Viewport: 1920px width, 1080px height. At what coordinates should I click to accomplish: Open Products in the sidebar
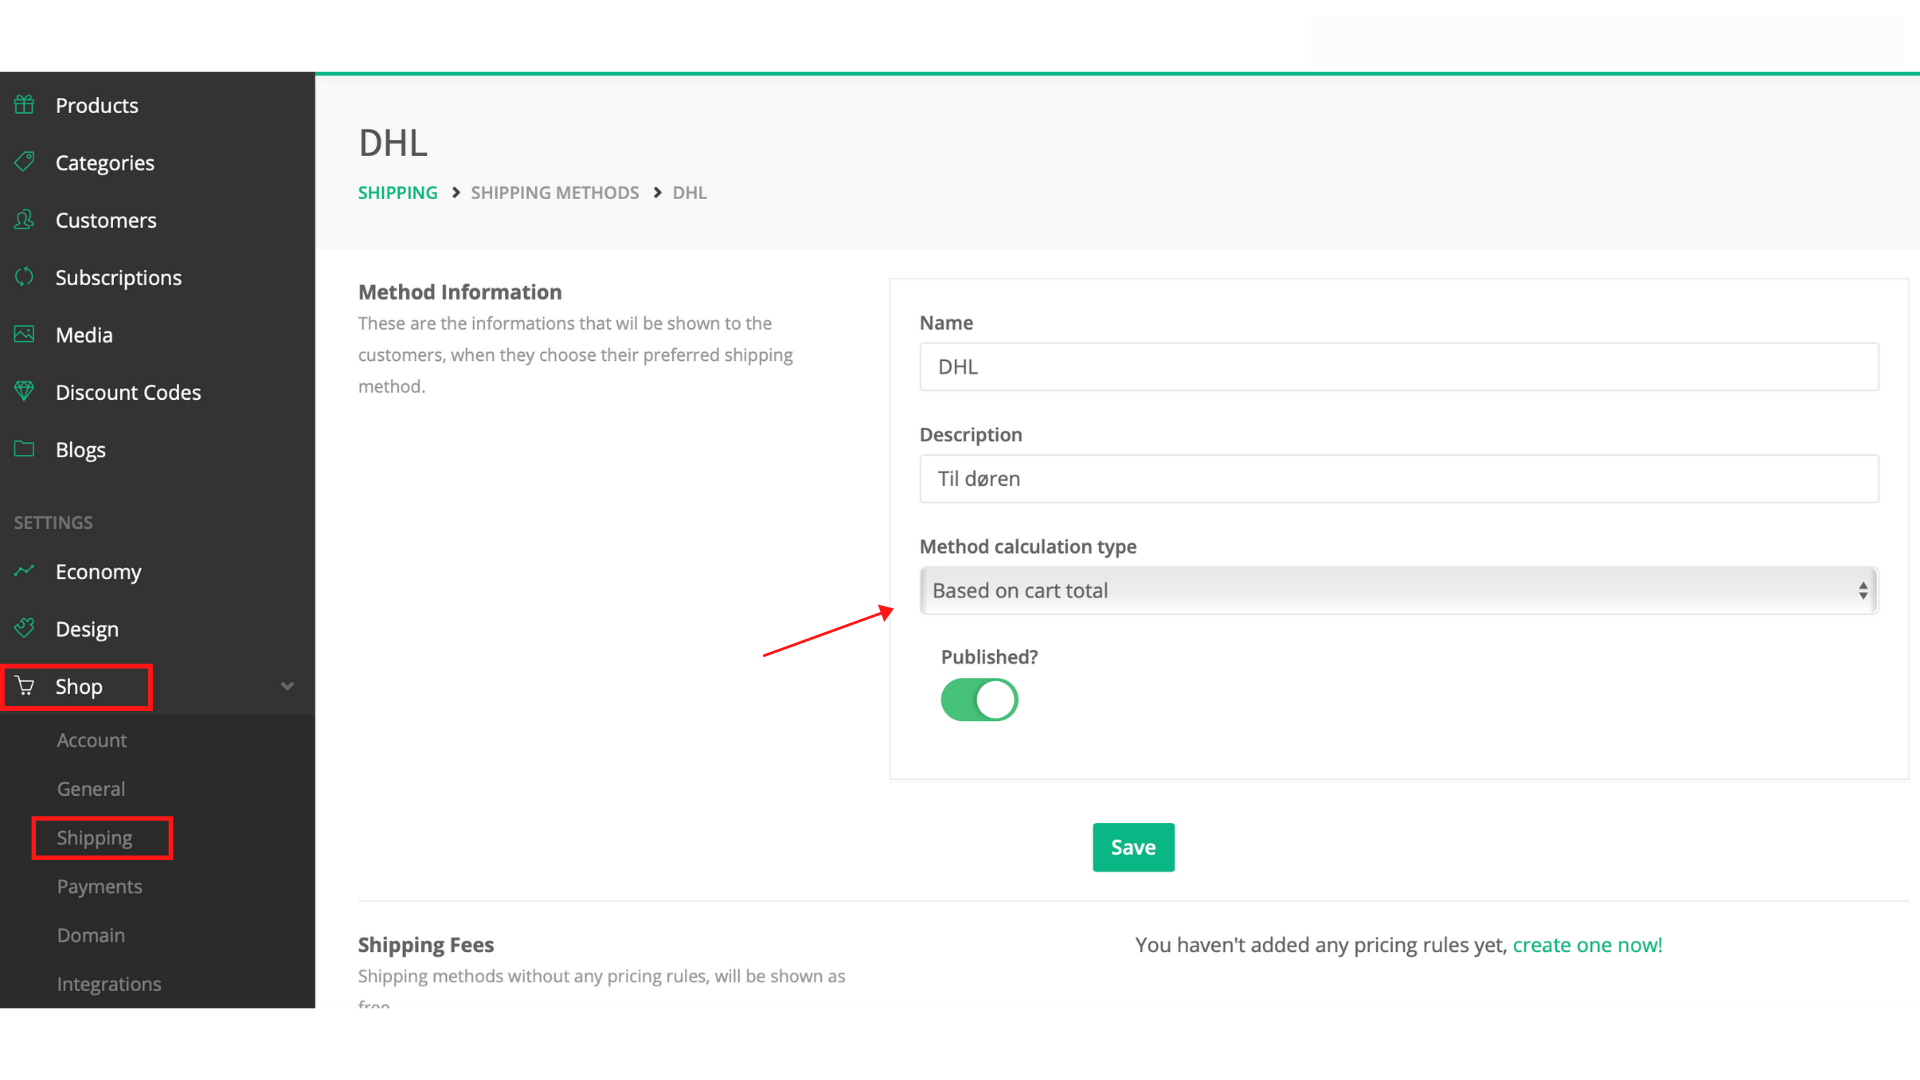(97, 105)
